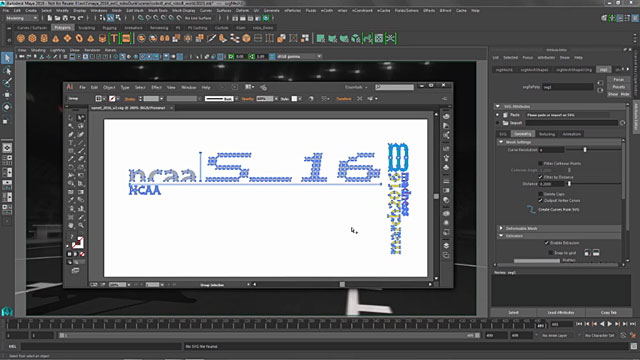Click the MEL command line field
Screen dimensions: 640x360
(x=100, y=346)
